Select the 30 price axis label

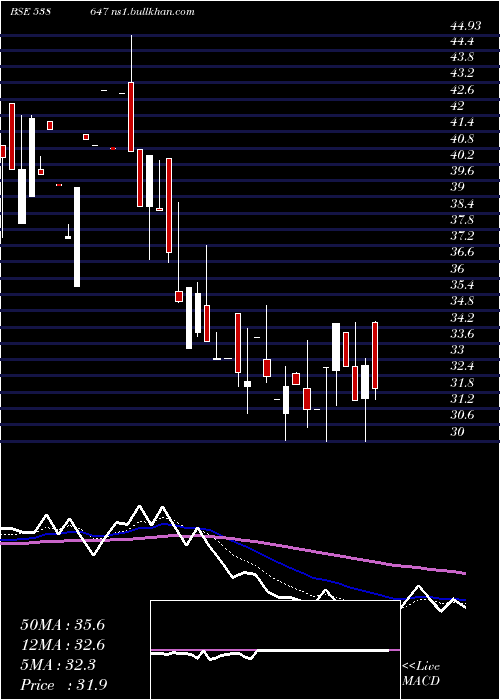tap(458, 431)
